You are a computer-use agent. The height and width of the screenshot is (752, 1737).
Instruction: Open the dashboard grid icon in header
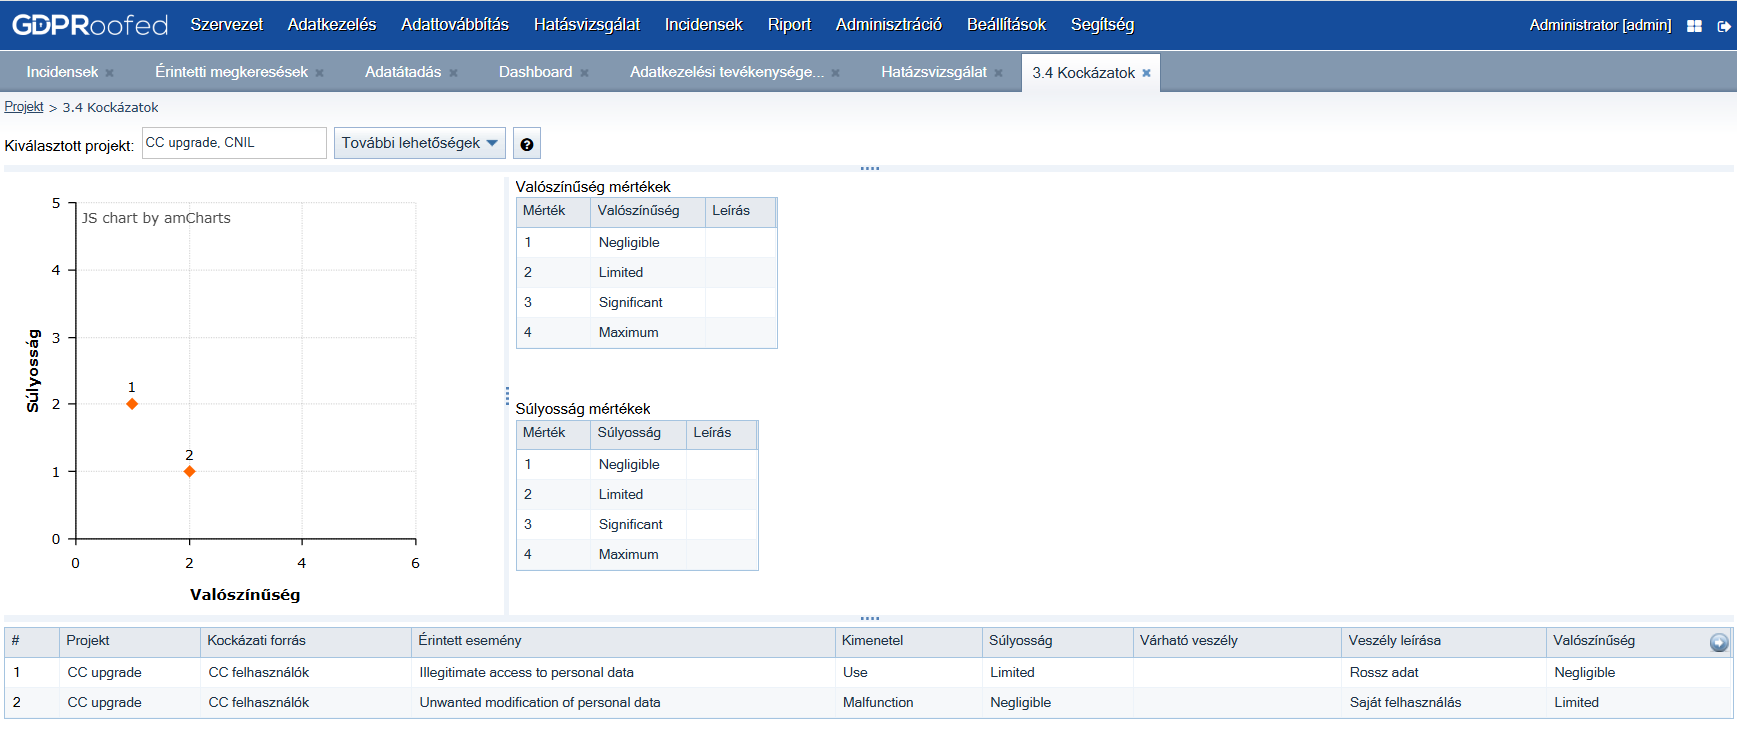(x=1694, y=26)
